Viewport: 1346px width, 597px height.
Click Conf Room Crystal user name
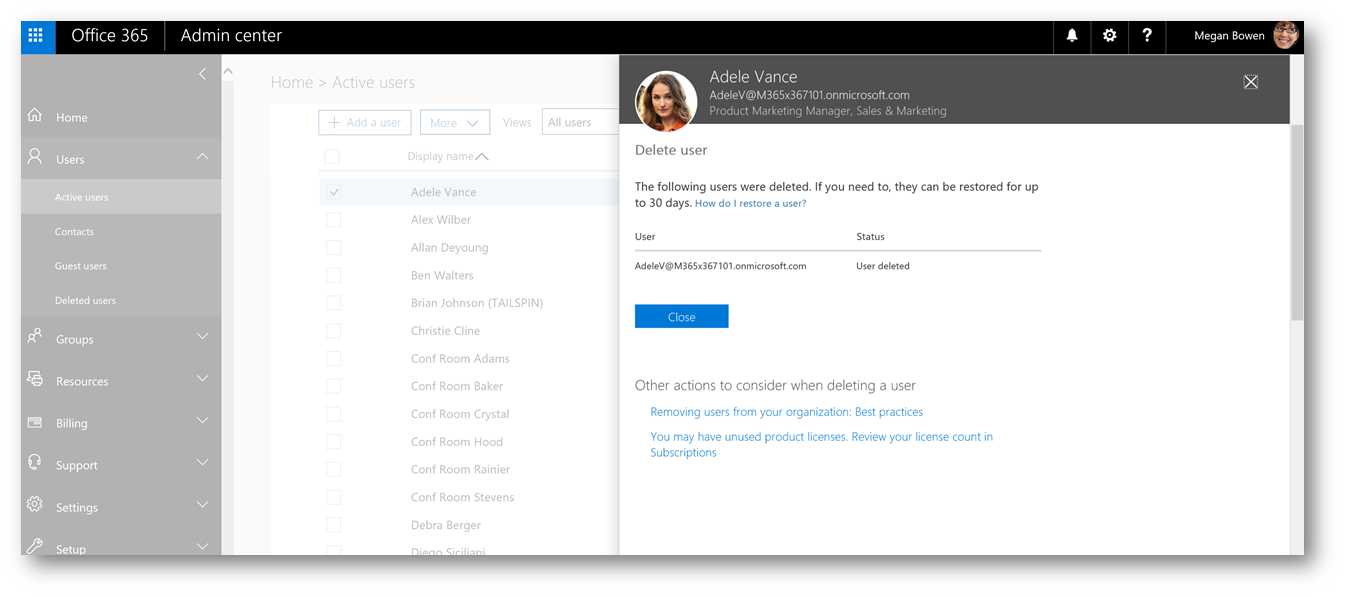pos(460,414)
